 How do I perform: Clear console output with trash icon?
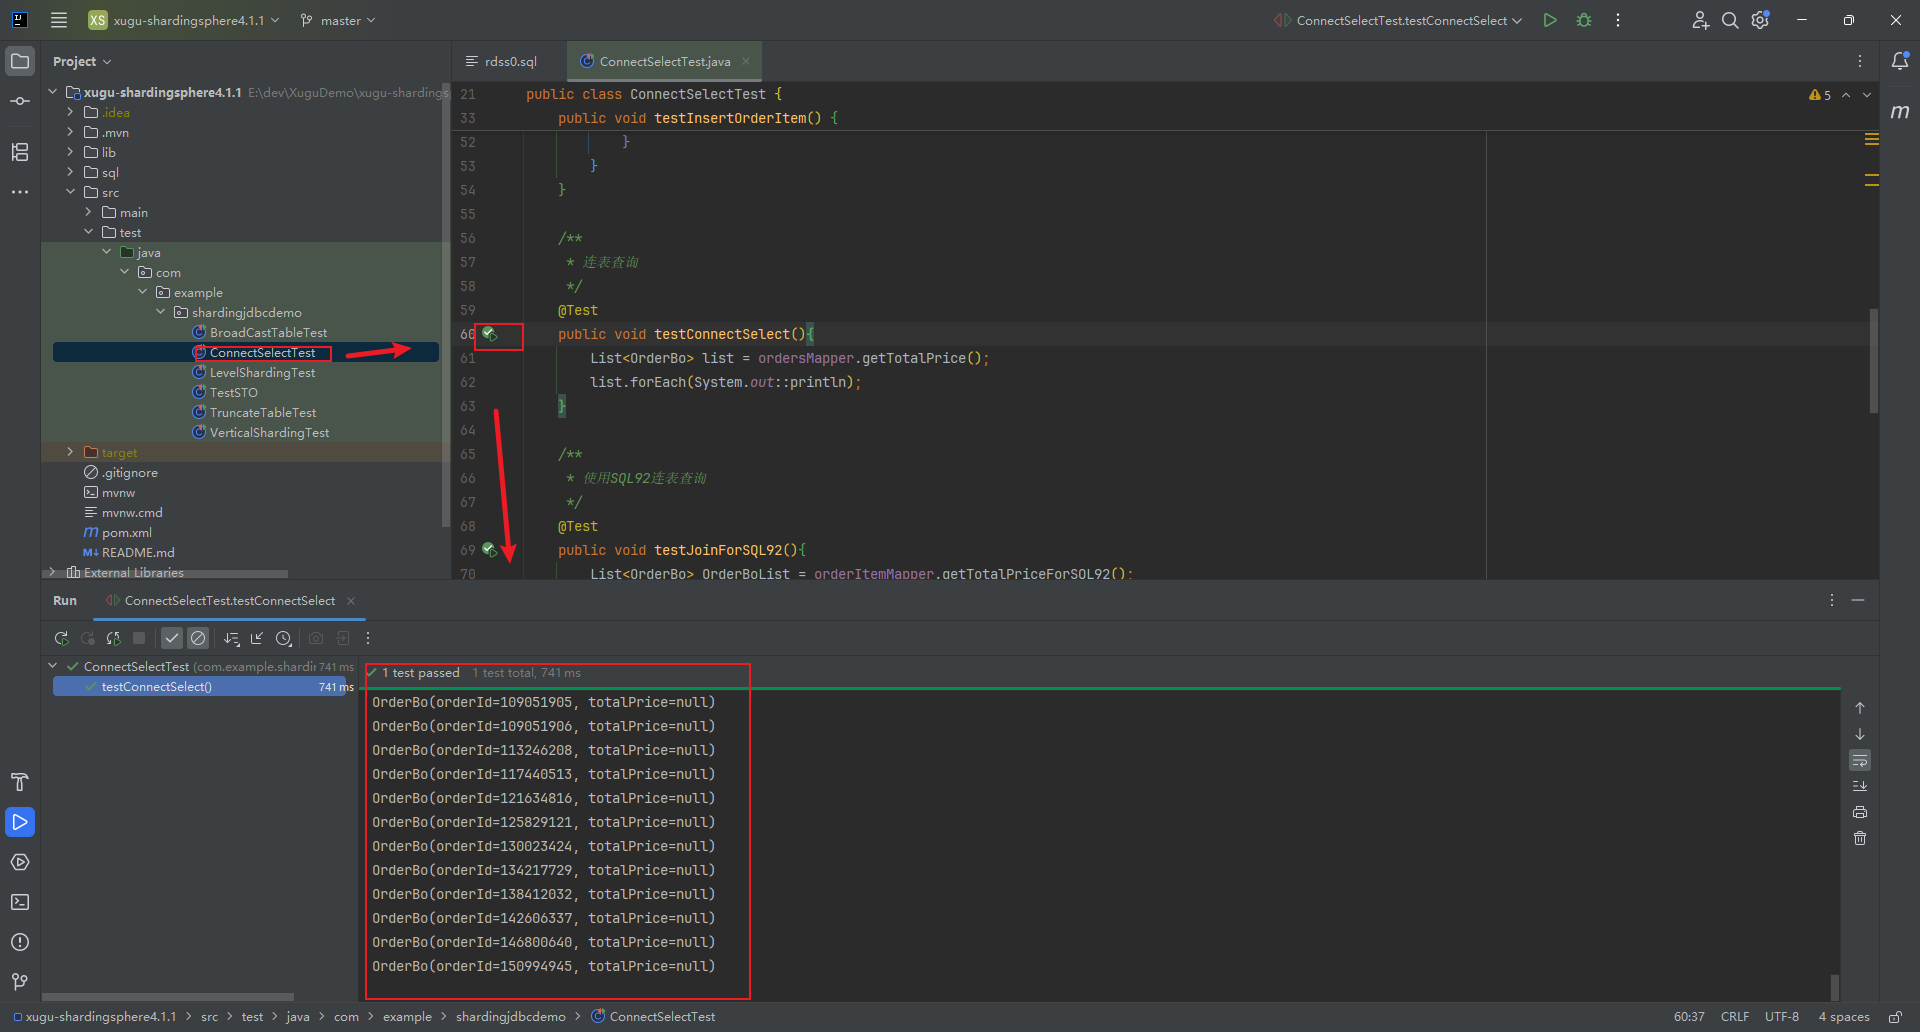pos(1860,838)
